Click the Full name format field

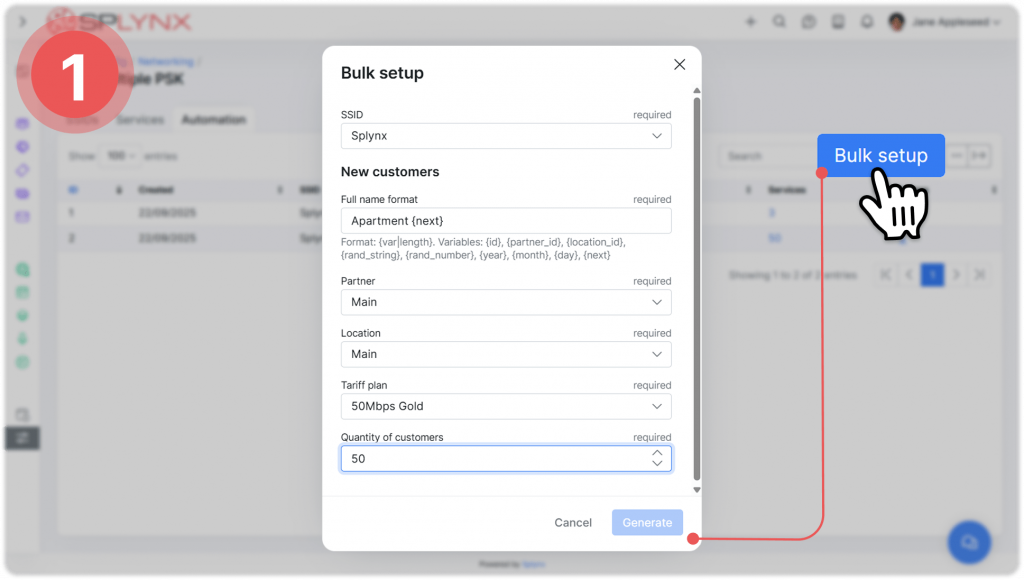pyautogui.click(x=505, y=221)
